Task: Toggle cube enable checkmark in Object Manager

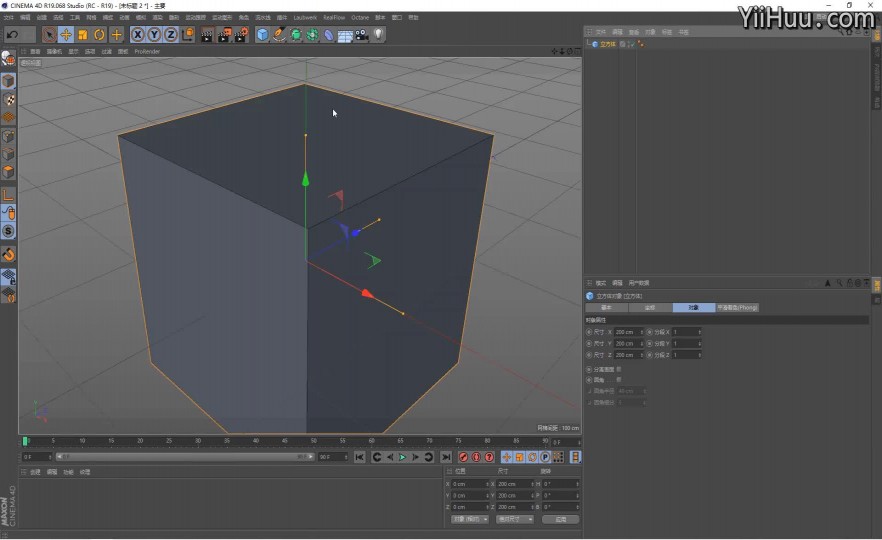Action: (x=631, y=44)
